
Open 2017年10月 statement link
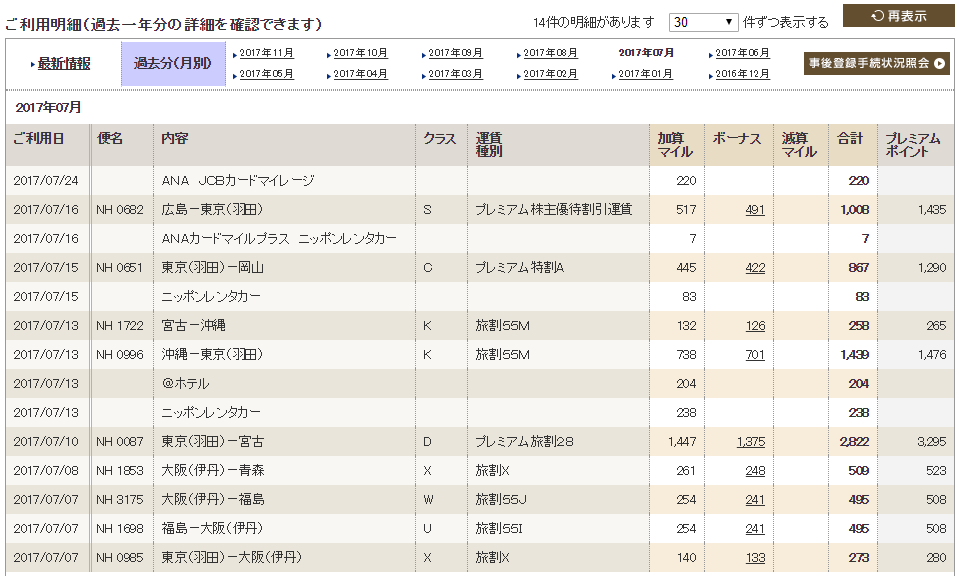pyautogui.click(x=360, y=53)
